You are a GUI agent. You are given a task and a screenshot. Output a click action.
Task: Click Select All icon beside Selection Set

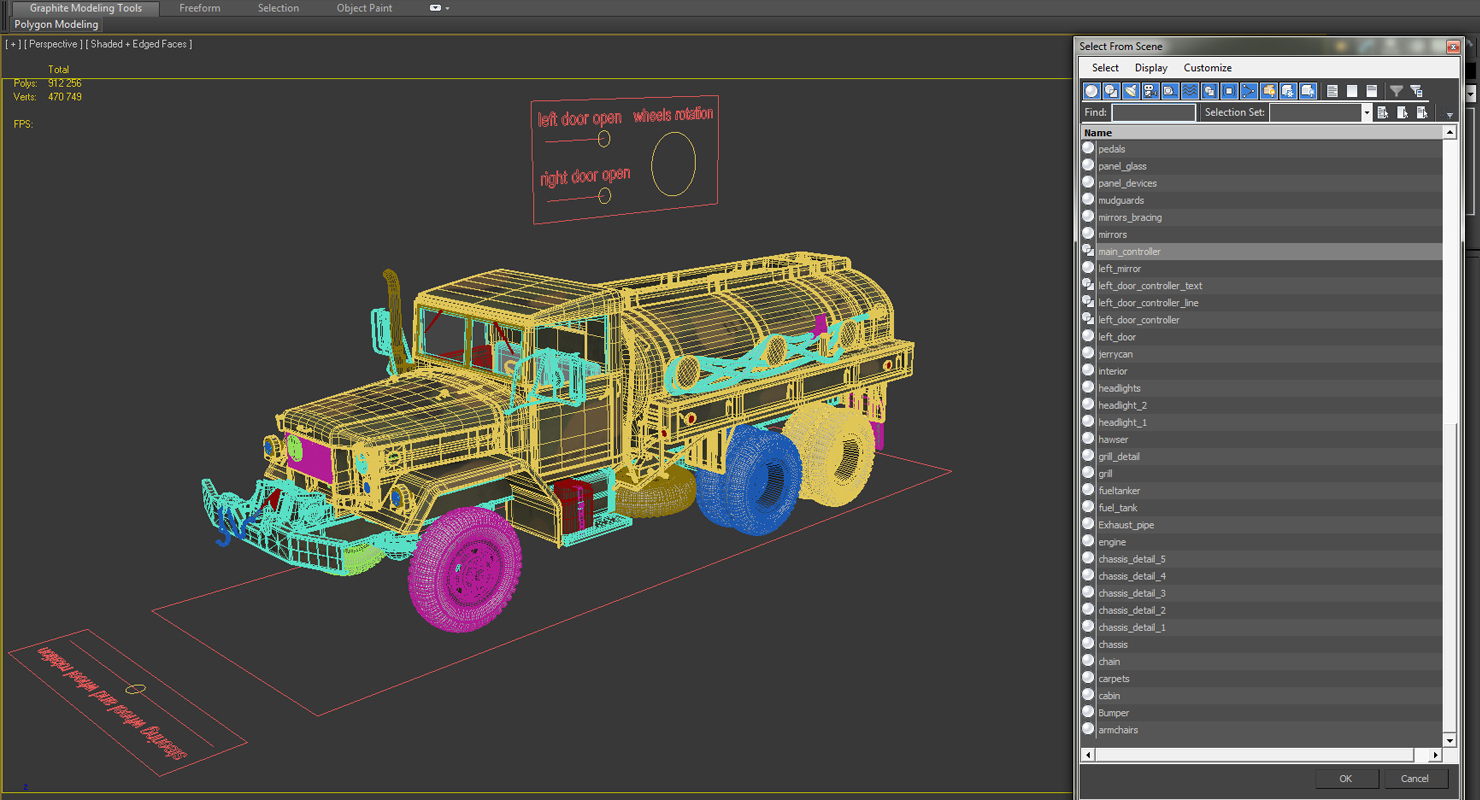coord(1383,112)
